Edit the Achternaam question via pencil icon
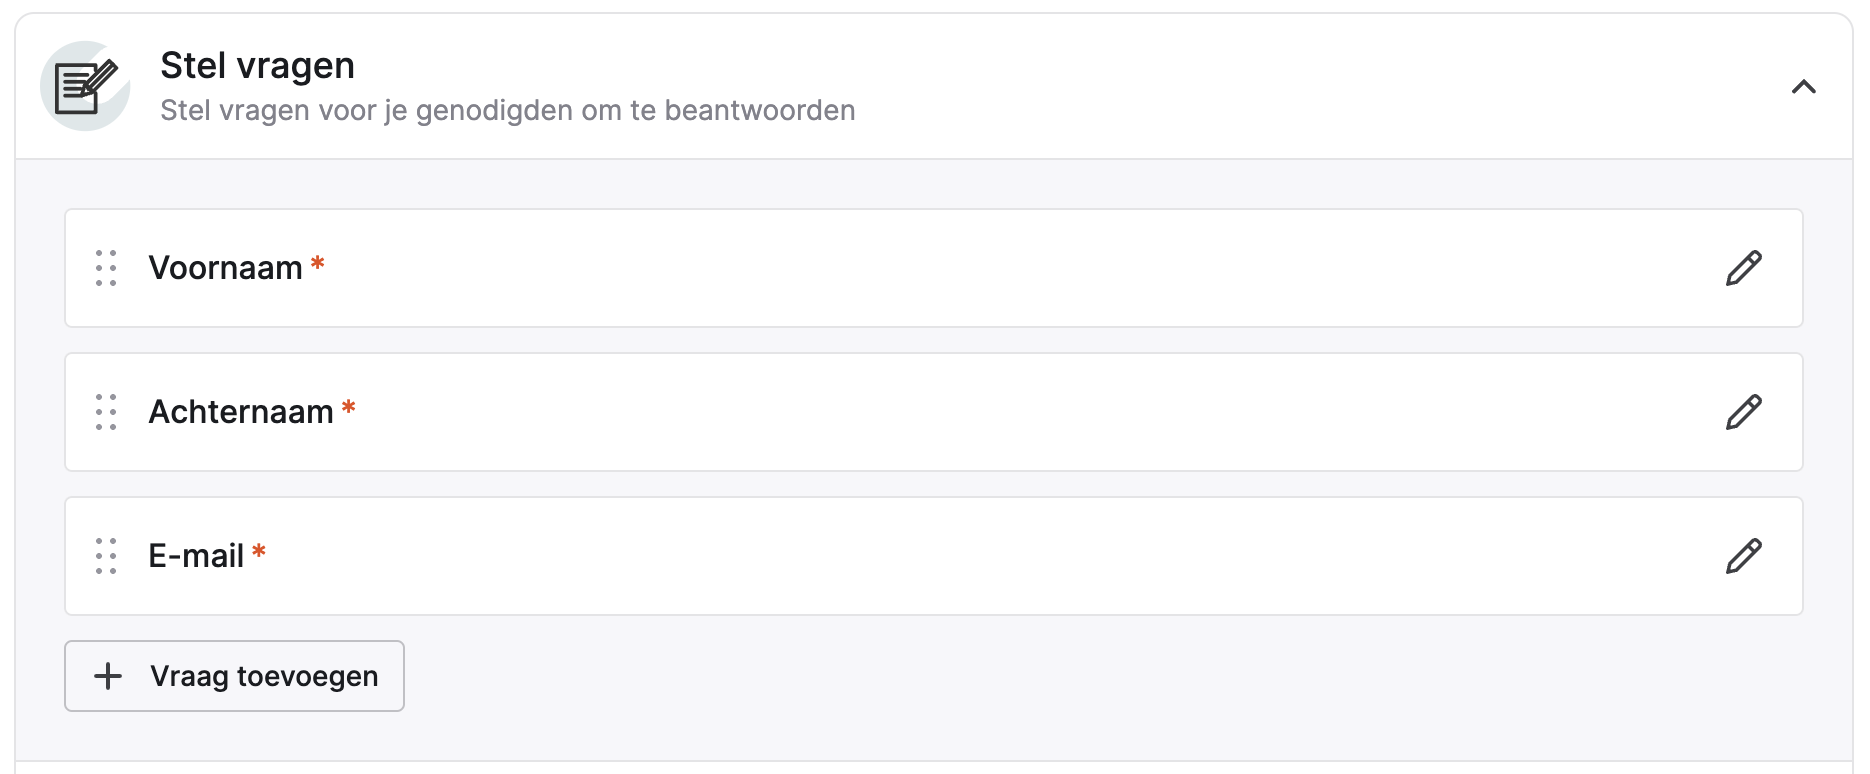Screen dimensions: 1870x774 pos(1743,412)
